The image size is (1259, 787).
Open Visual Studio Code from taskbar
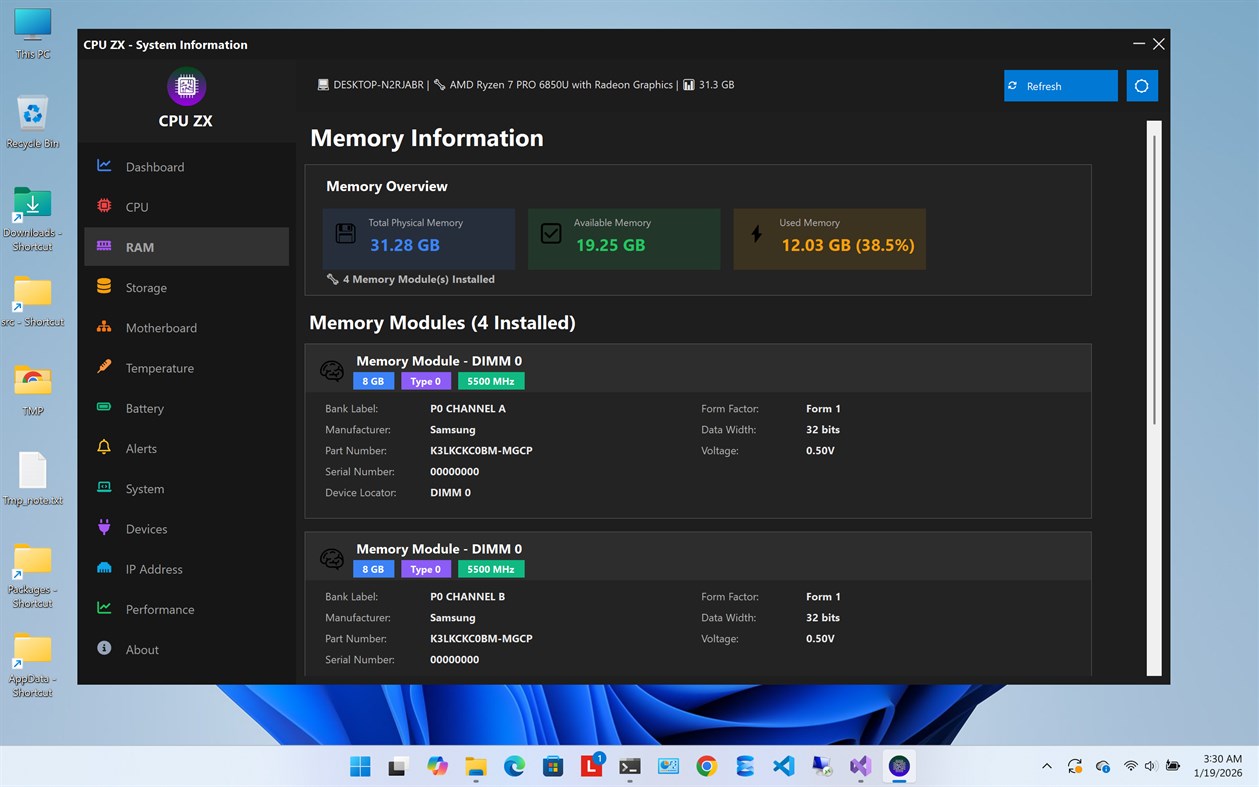[784, 767]
